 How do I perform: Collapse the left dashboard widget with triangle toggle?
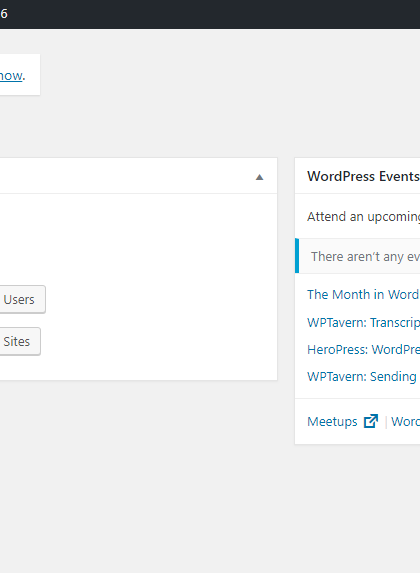259,177
